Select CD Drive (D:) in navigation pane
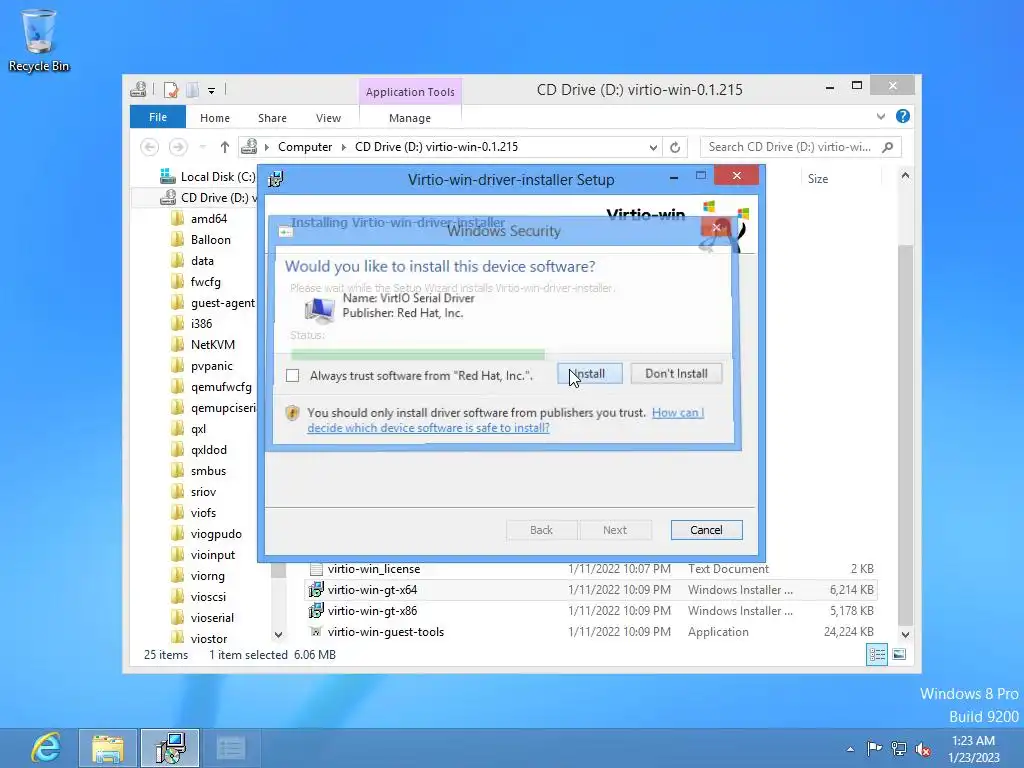 pyautogui.click(x=210, y=197)
